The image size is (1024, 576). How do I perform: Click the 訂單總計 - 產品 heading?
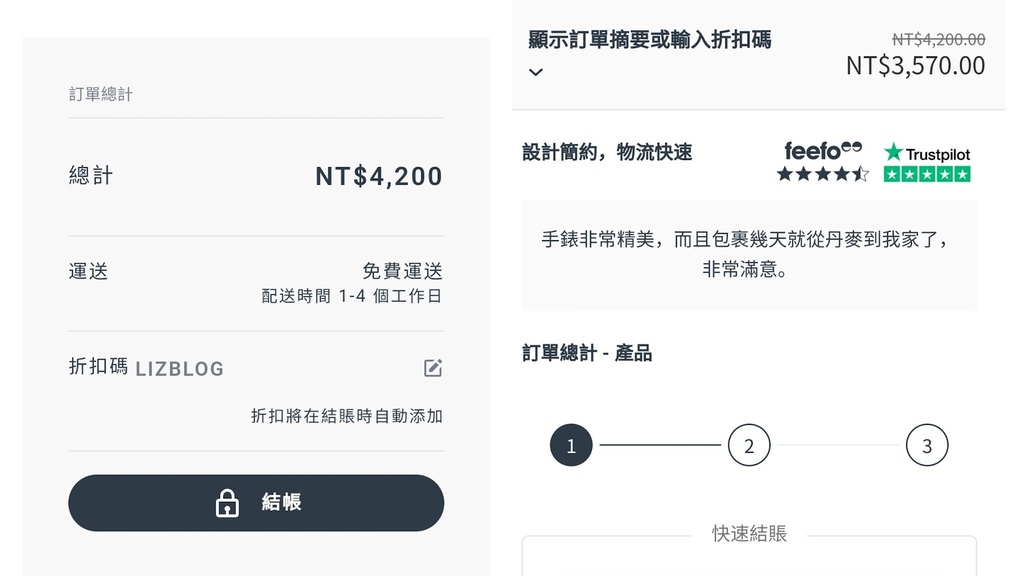(x=587, y=353)
